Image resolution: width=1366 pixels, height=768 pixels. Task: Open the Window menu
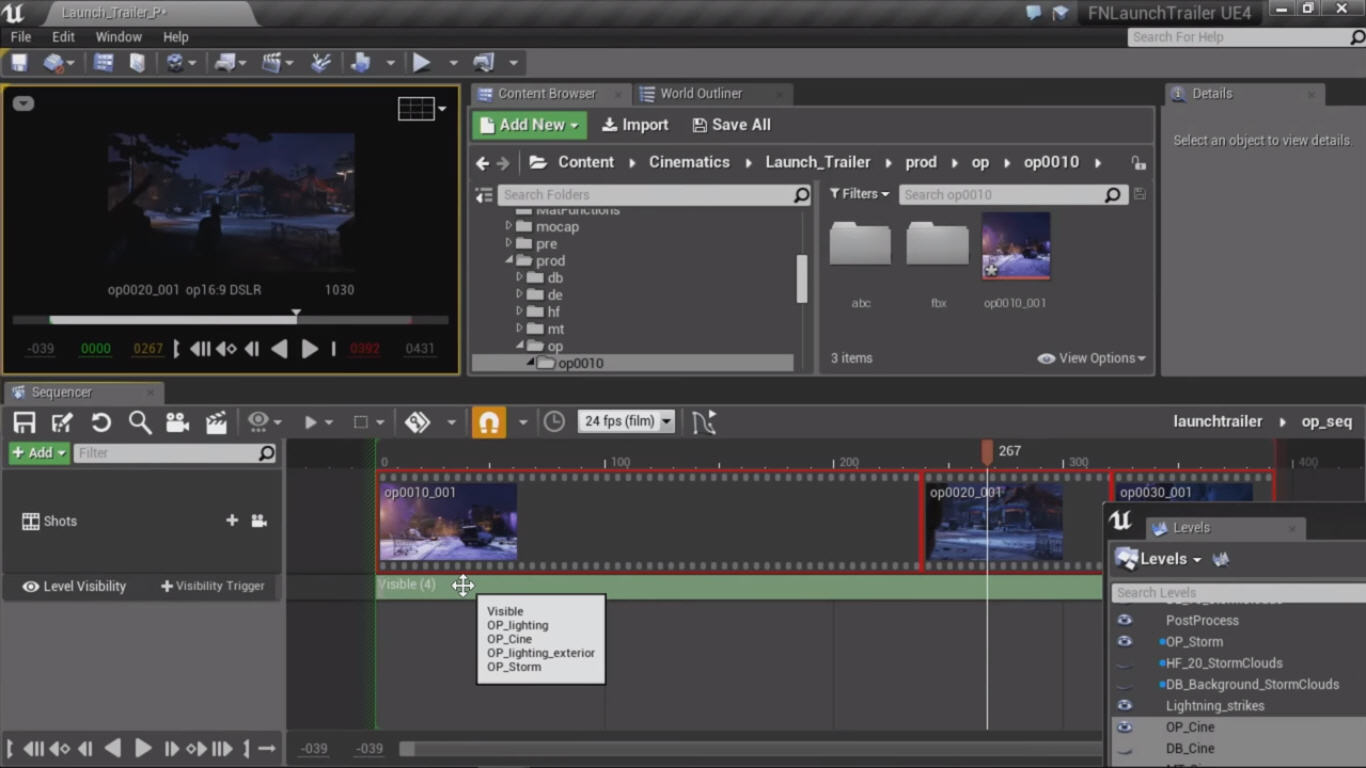point(118,37)
